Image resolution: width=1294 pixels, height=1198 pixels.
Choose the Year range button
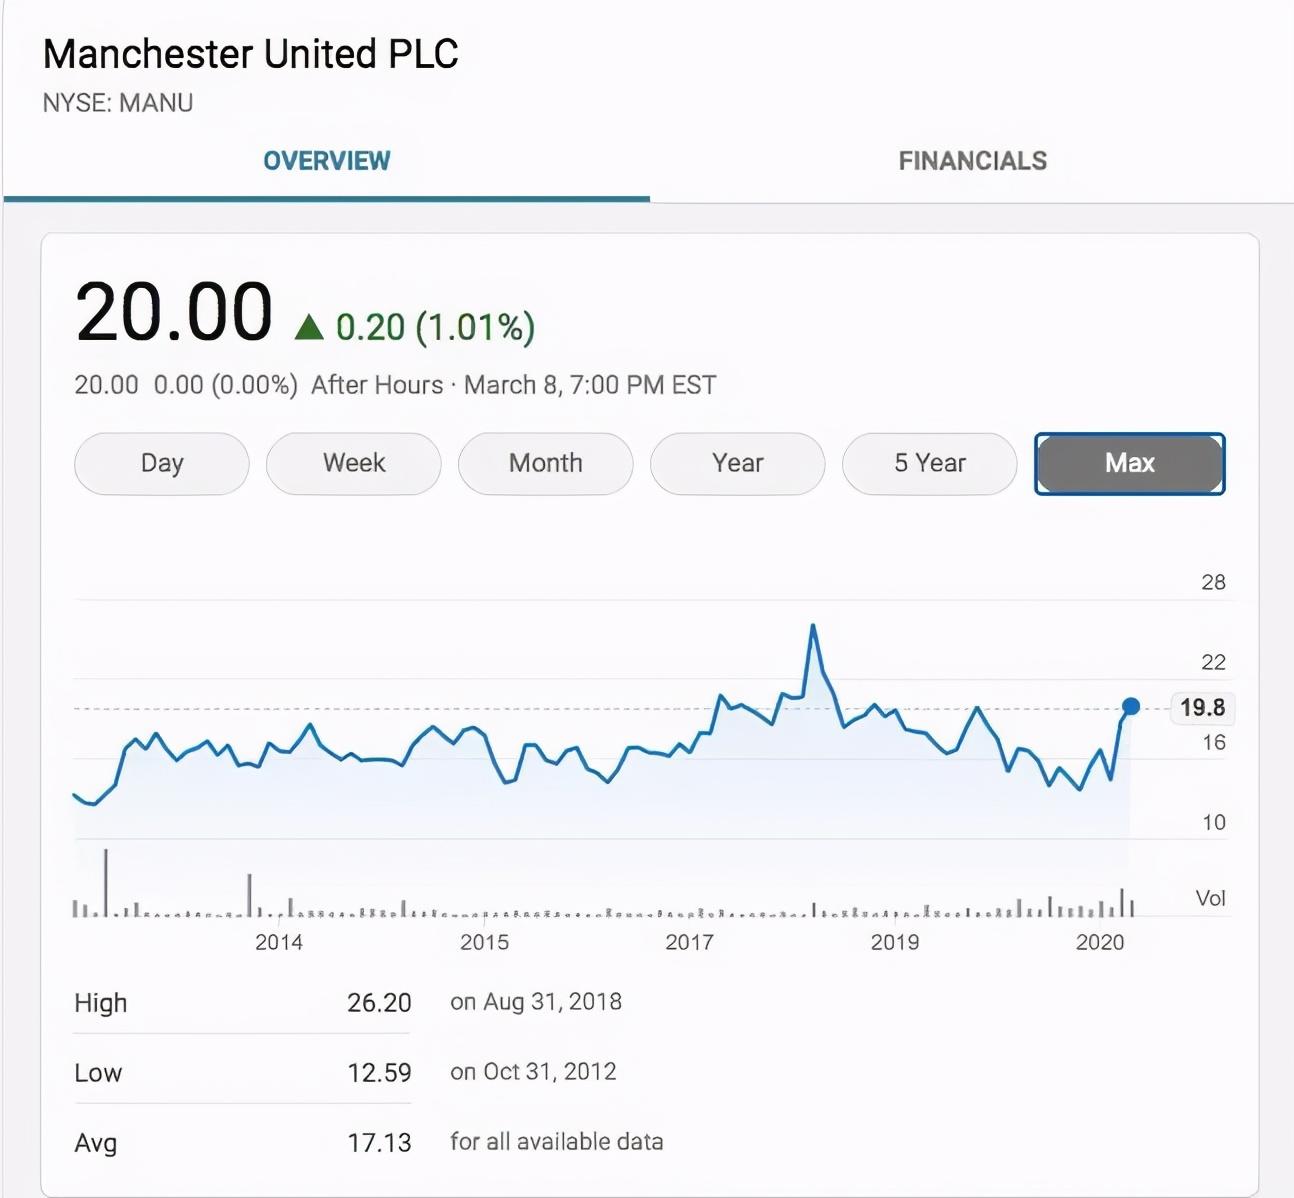(x=737, y=463)
